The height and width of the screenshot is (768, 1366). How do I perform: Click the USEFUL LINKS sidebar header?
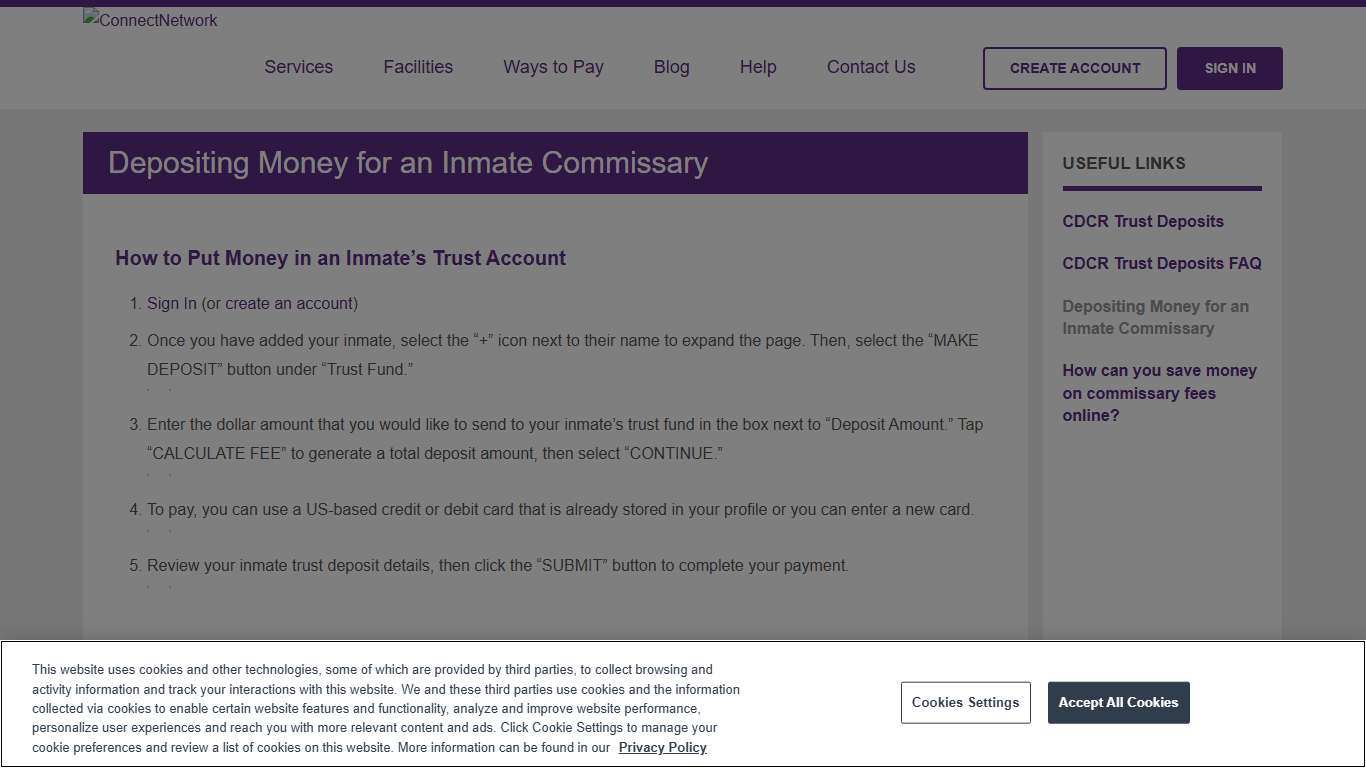(x=1123, y=163)
